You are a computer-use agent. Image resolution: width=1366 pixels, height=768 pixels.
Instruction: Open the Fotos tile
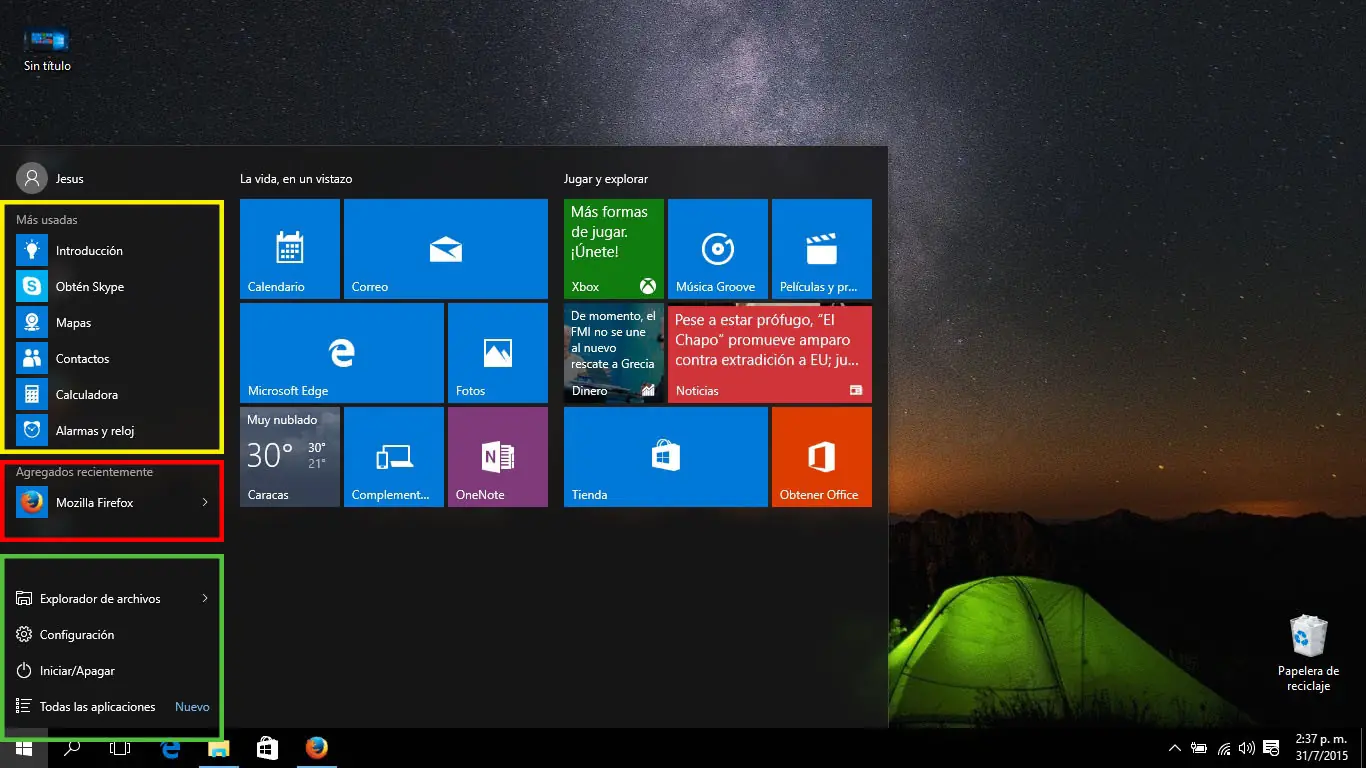coord(498,353)
